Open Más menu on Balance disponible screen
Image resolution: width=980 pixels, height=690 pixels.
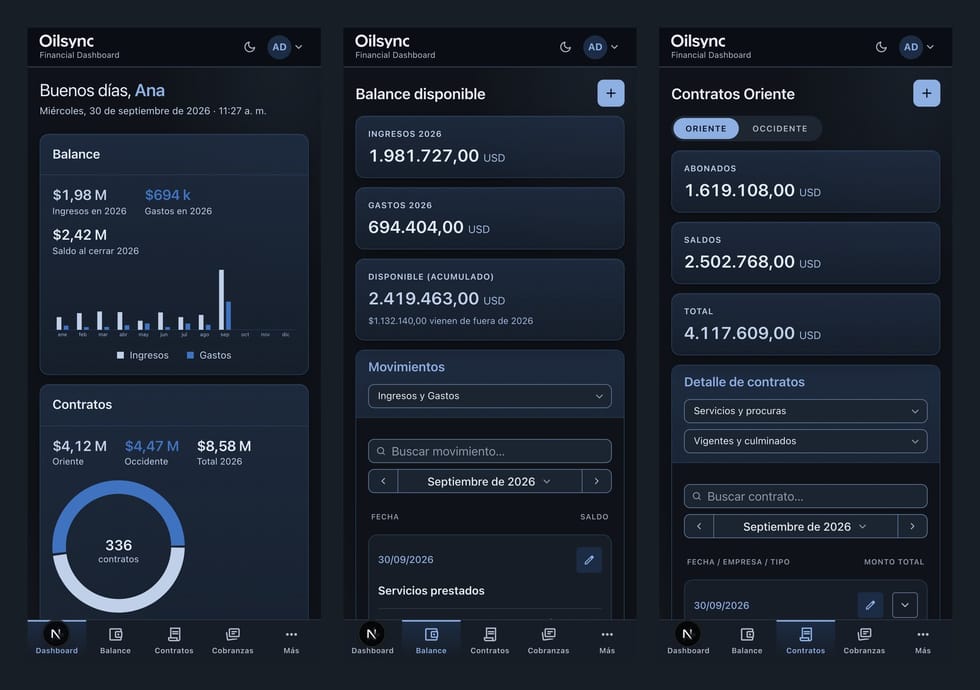[607, 640]
